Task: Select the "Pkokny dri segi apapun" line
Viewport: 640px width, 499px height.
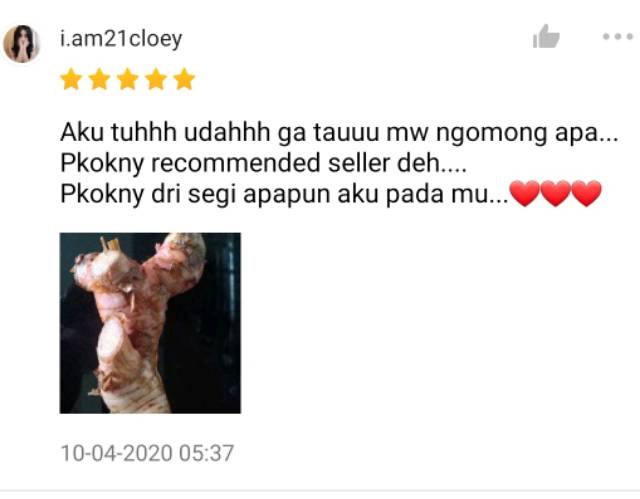Action: point(331,194)
